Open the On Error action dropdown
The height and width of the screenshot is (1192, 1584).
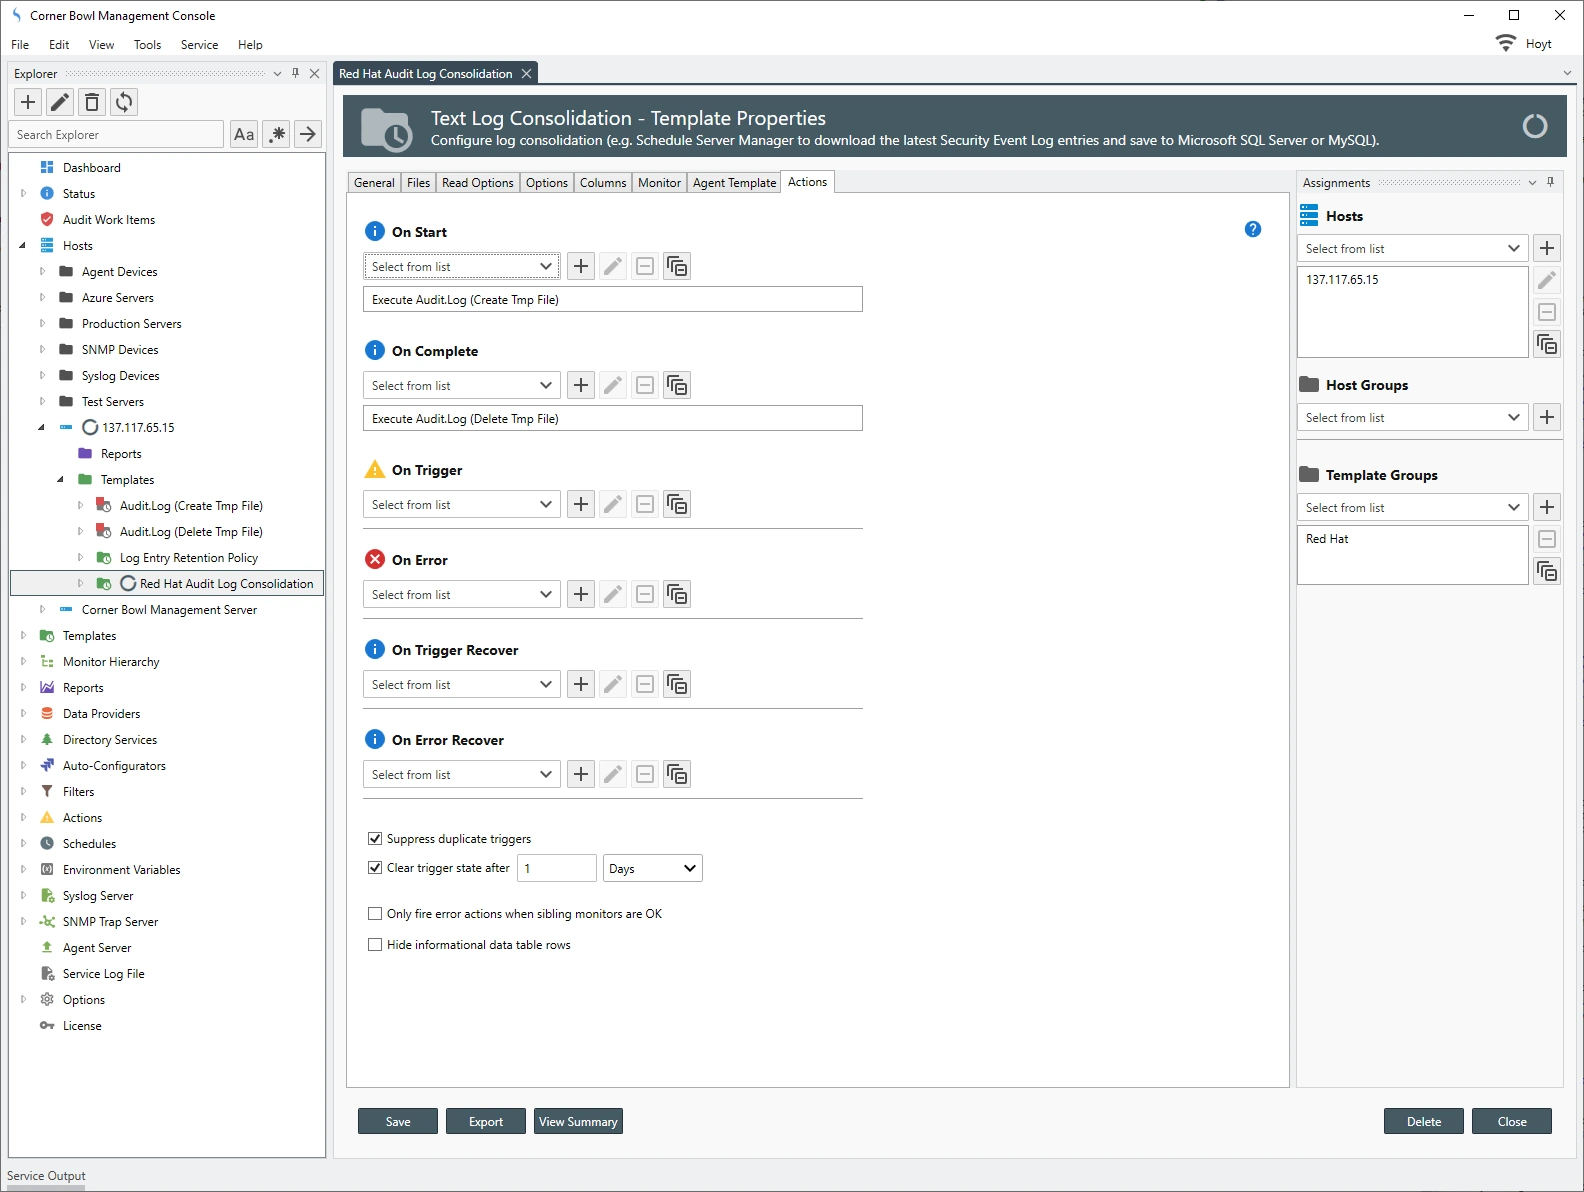[460, 595]
